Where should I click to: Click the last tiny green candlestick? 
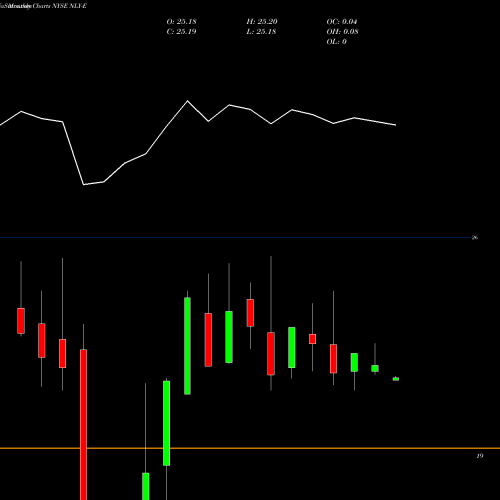[396, 379]
